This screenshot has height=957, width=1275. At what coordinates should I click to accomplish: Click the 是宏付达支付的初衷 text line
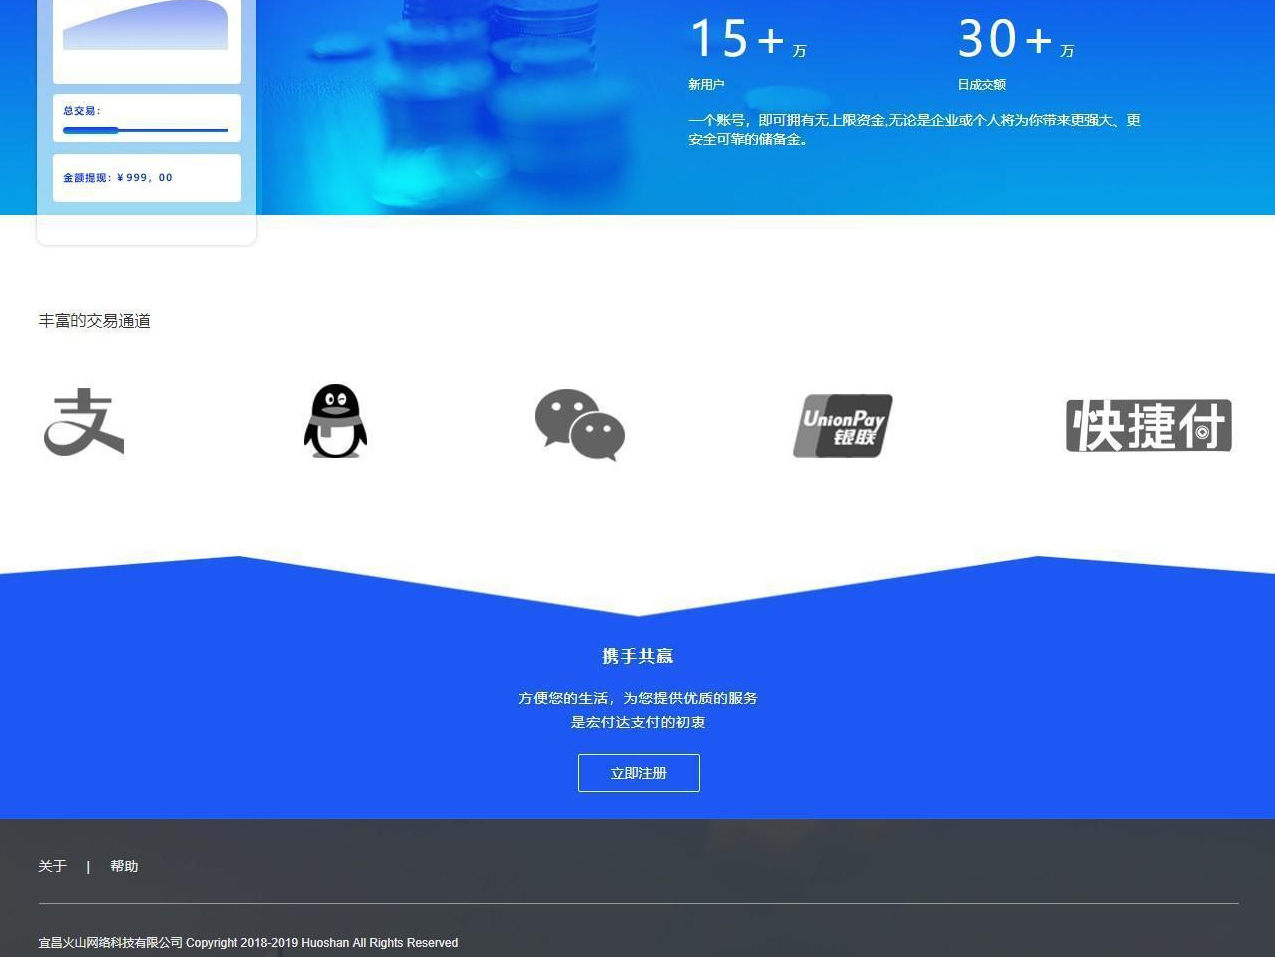point(638,722)
